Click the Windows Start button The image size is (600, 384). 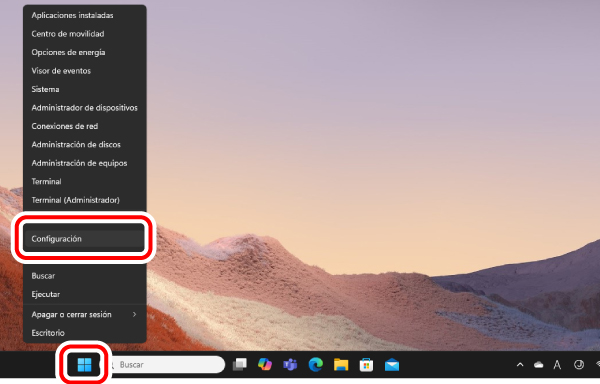(84, 364)
